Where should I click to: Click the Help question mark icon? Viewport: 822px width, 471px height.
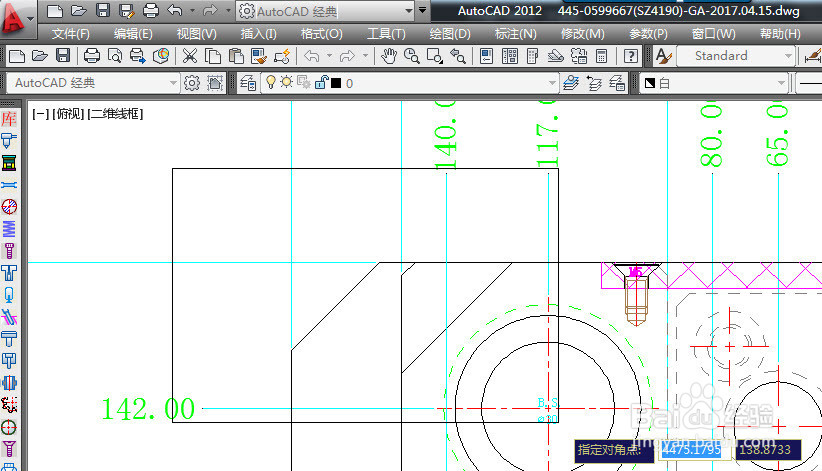click(631, 56)
